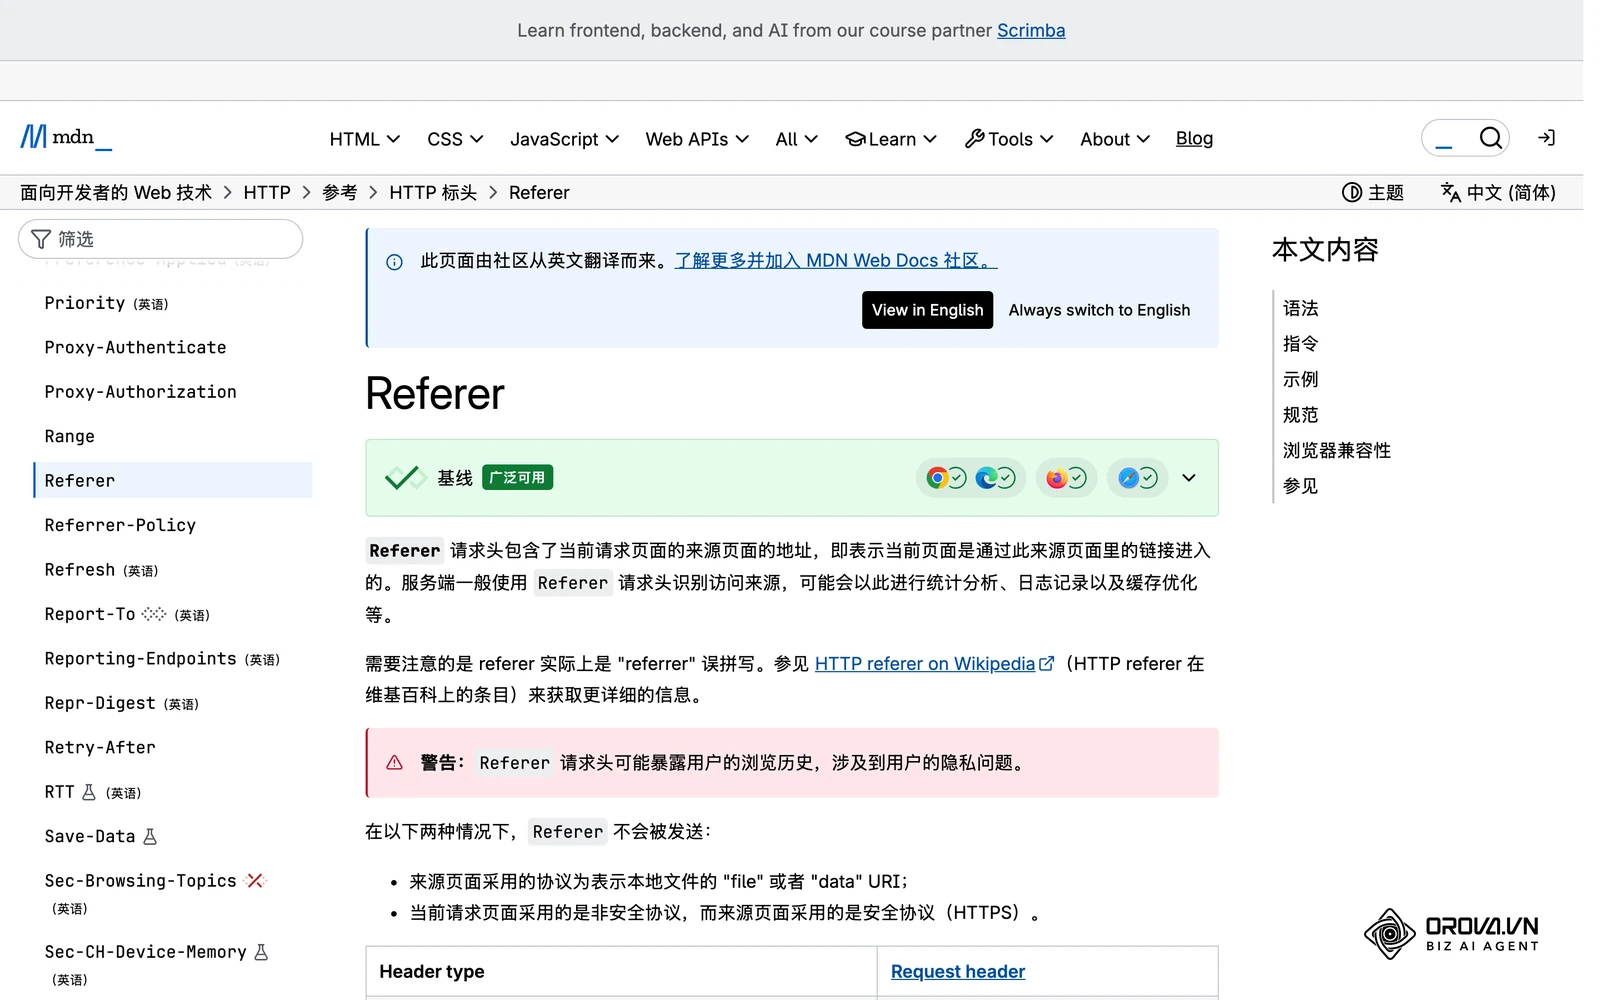The width and height of the screenshot is (1600, 1000).
Task: Click View in English button
Action: (927, 310)
